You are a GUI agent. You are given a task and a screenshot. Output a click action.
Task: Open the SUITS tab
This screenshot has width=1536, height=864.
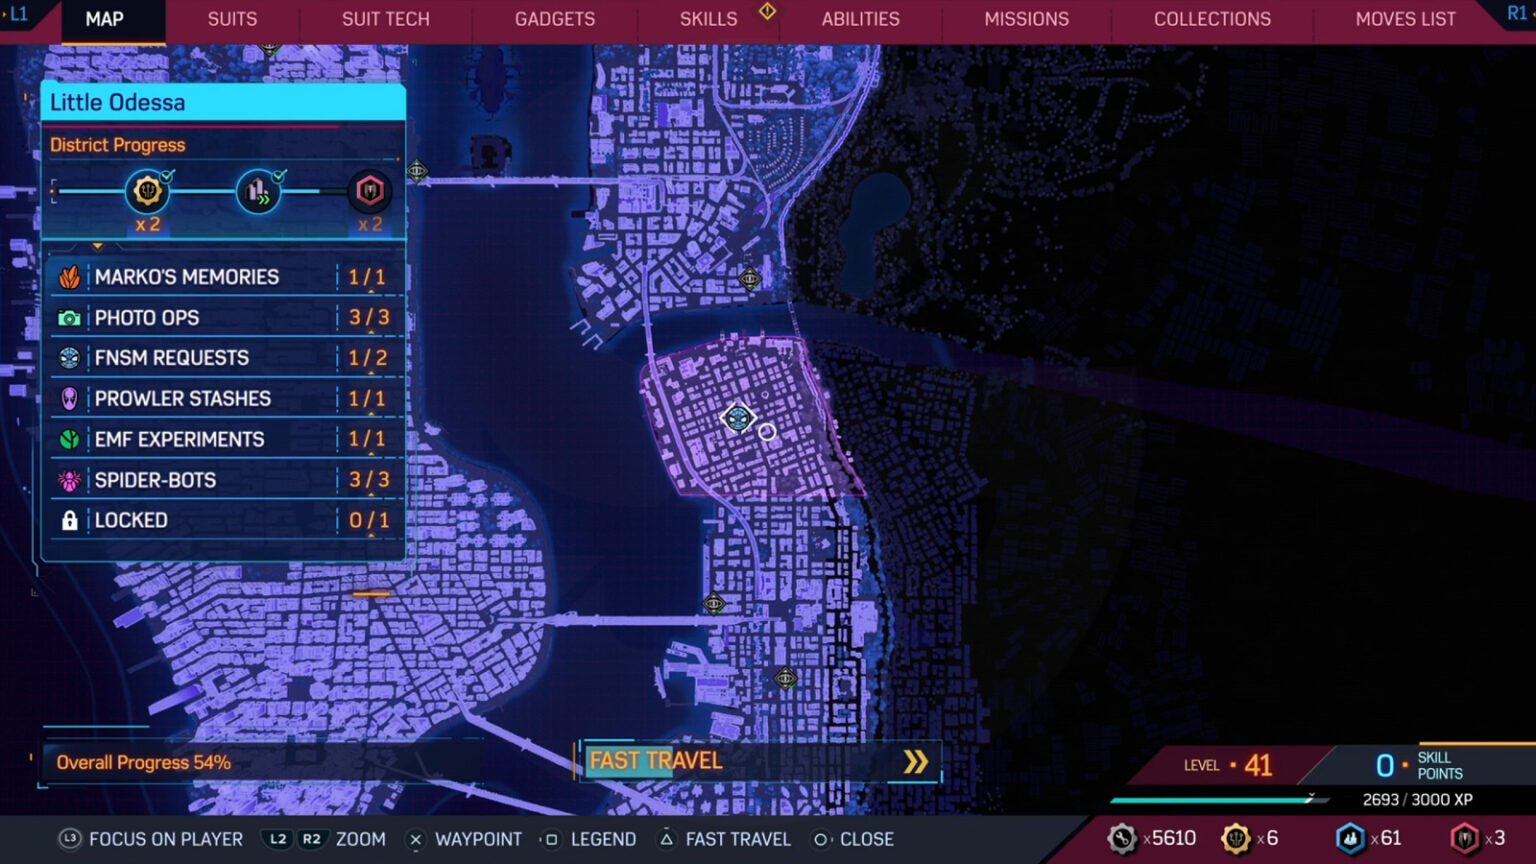pyautogui.click(x=232, y=19)
